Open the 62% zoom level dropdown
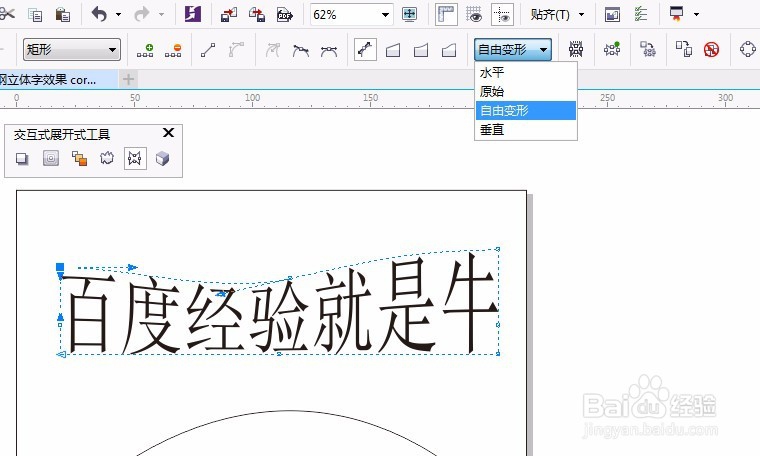 point(385,15)
